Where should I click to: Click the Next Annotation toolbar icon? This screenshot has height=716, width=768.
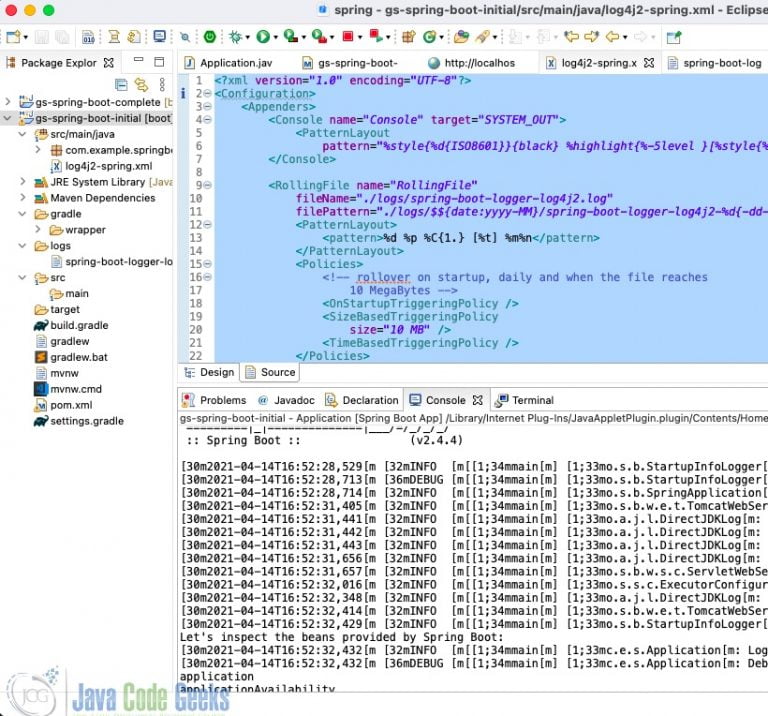point(515,37)
